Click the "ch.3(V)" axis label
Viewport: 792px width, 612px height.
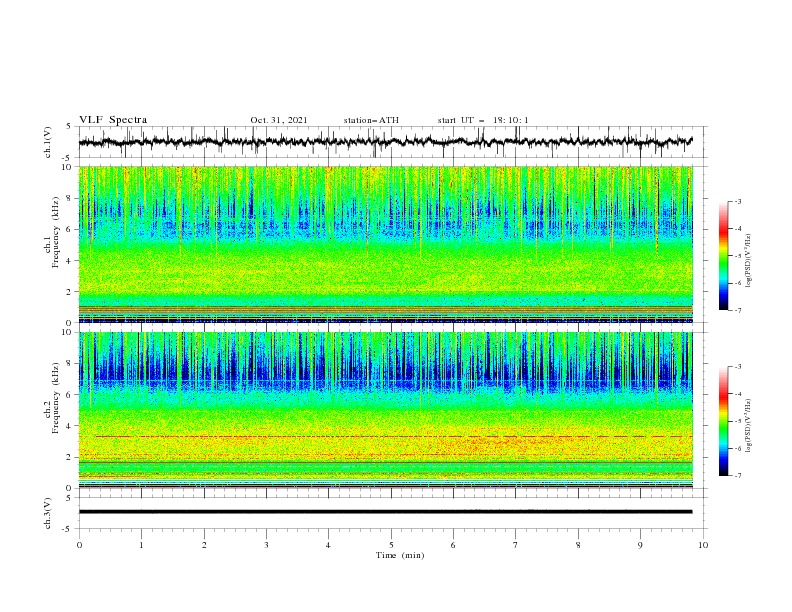click(48, 513)
